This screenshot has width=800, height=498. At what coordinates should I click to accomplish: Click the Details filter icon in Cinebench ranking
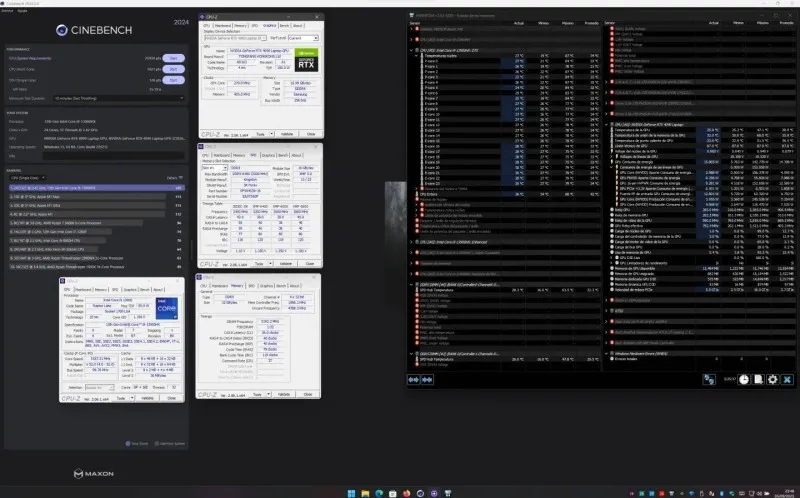pos(181,178)
